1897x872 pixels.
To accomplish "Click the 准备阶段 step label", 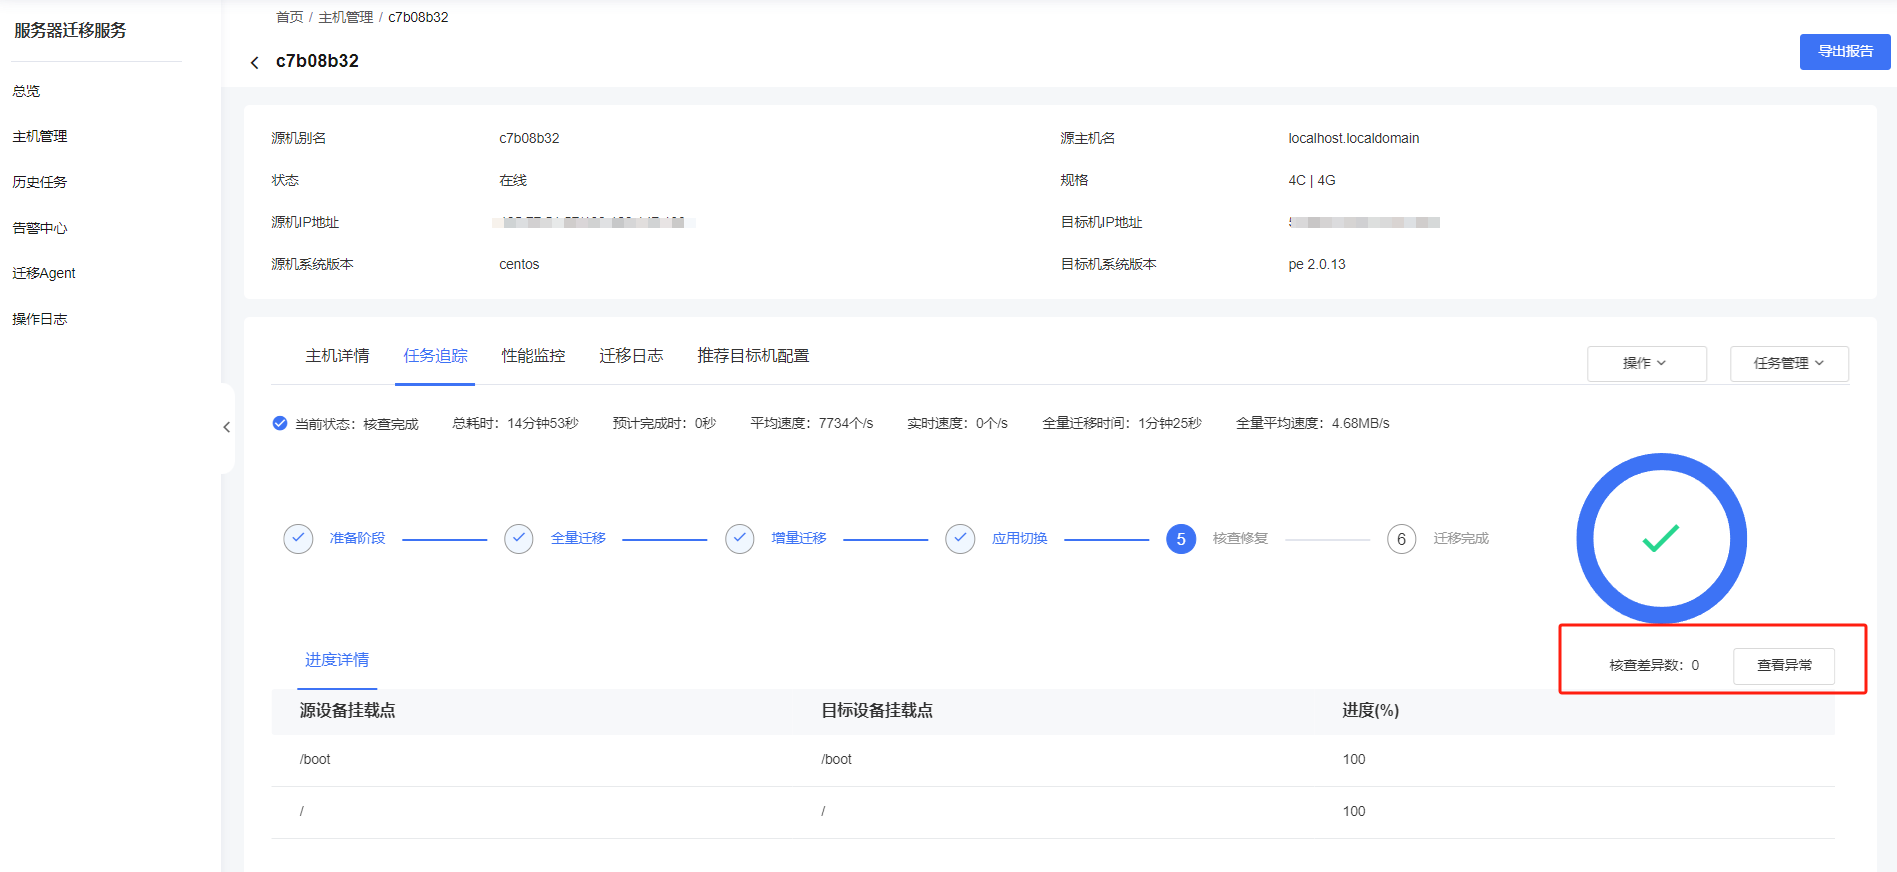I will [x=357, y=538].
